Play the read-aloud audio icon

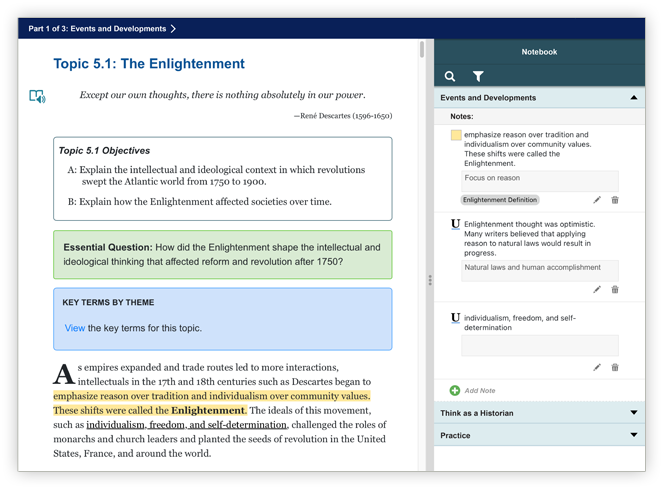(x=37, y=96)
